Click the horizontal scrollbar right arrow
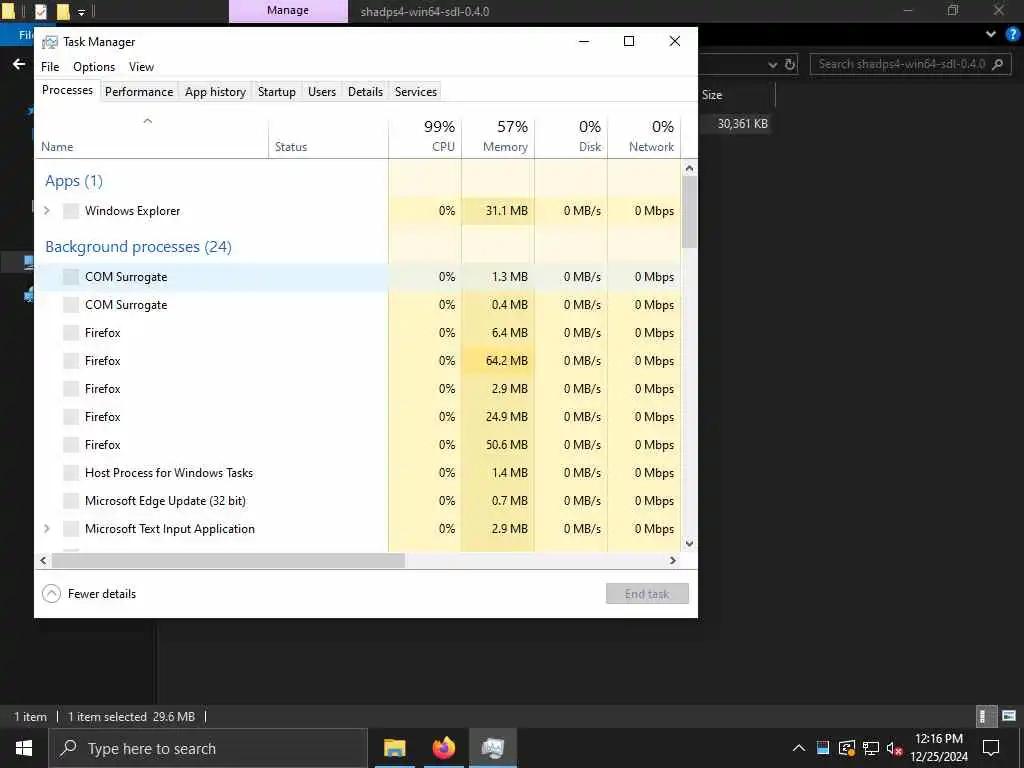Screen dimensions: 1024x768 673,560
